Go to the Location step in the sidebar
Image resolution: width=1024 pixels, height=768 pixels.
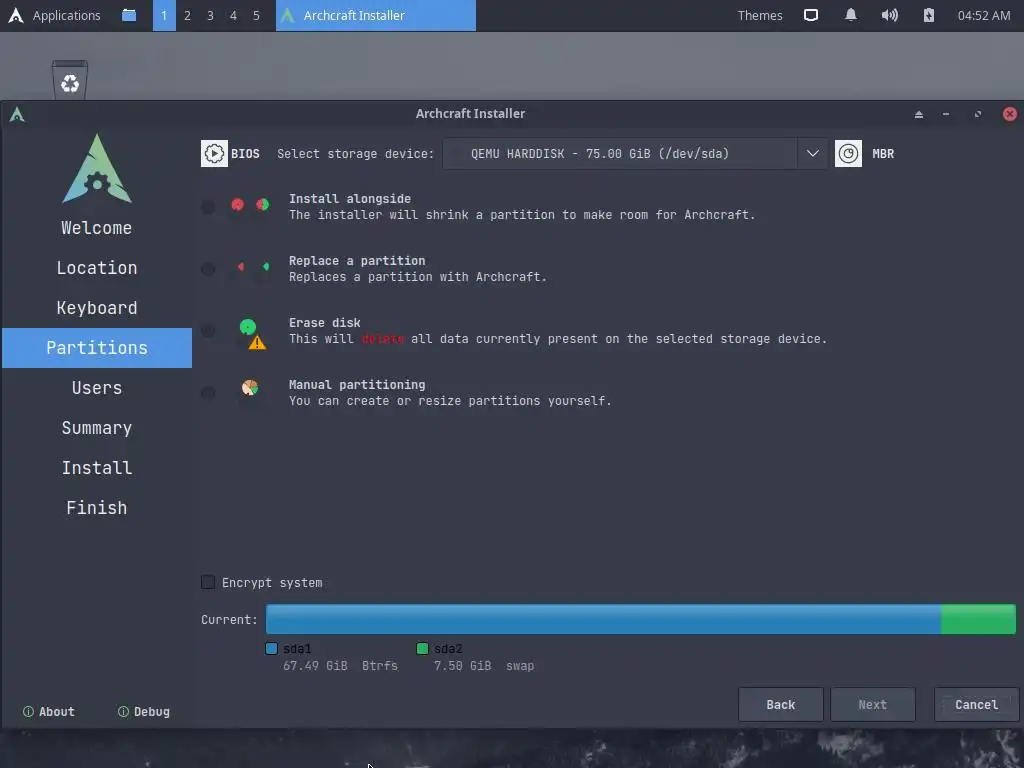97,268
